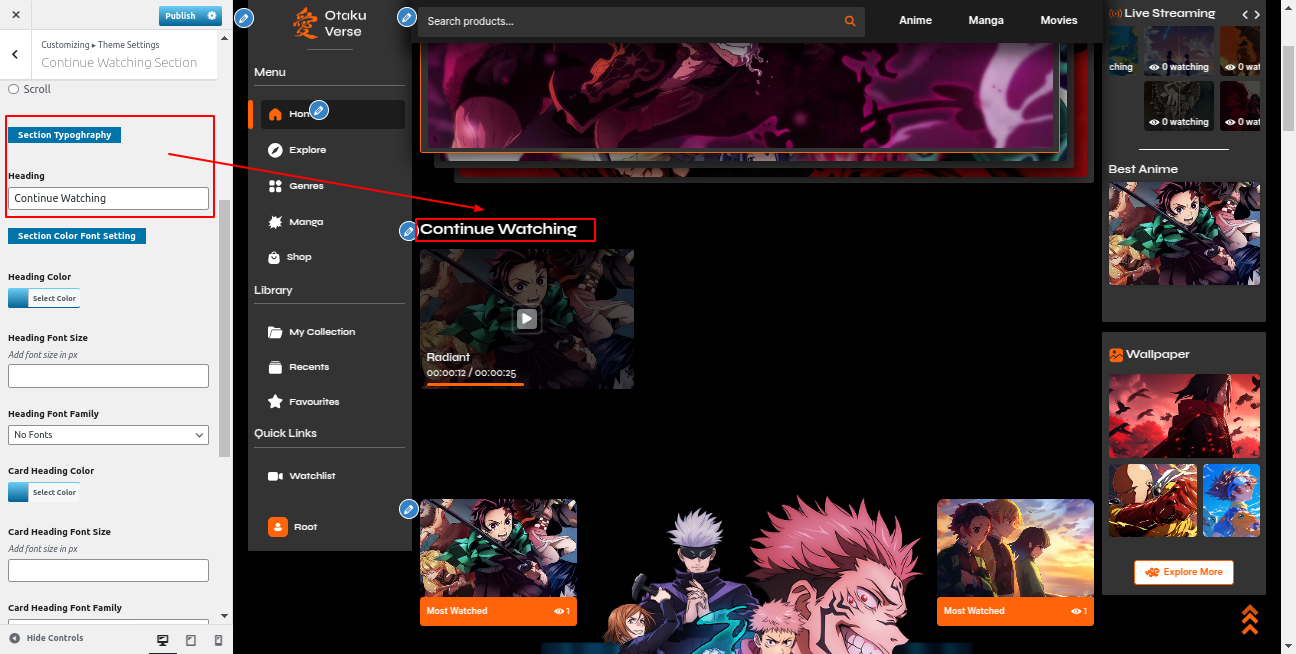Switch to tablet preview icon

(x=191, y=639)
